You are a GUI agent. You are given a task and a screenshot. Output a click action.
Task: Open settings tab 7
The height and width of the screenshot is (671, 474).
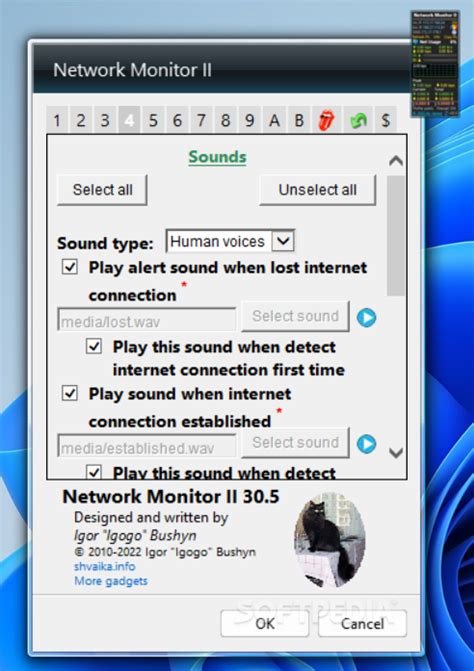[x=201, y=120]
